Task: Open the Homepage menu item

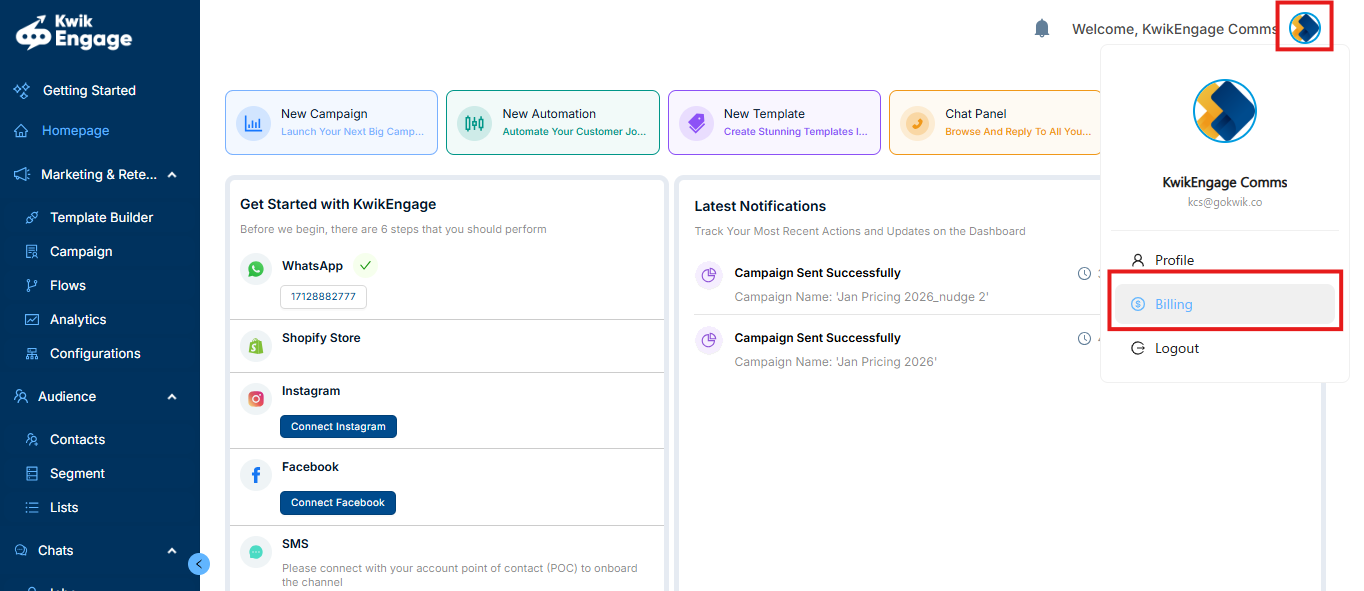Action: pyautogui.click(x=76, y=131)
